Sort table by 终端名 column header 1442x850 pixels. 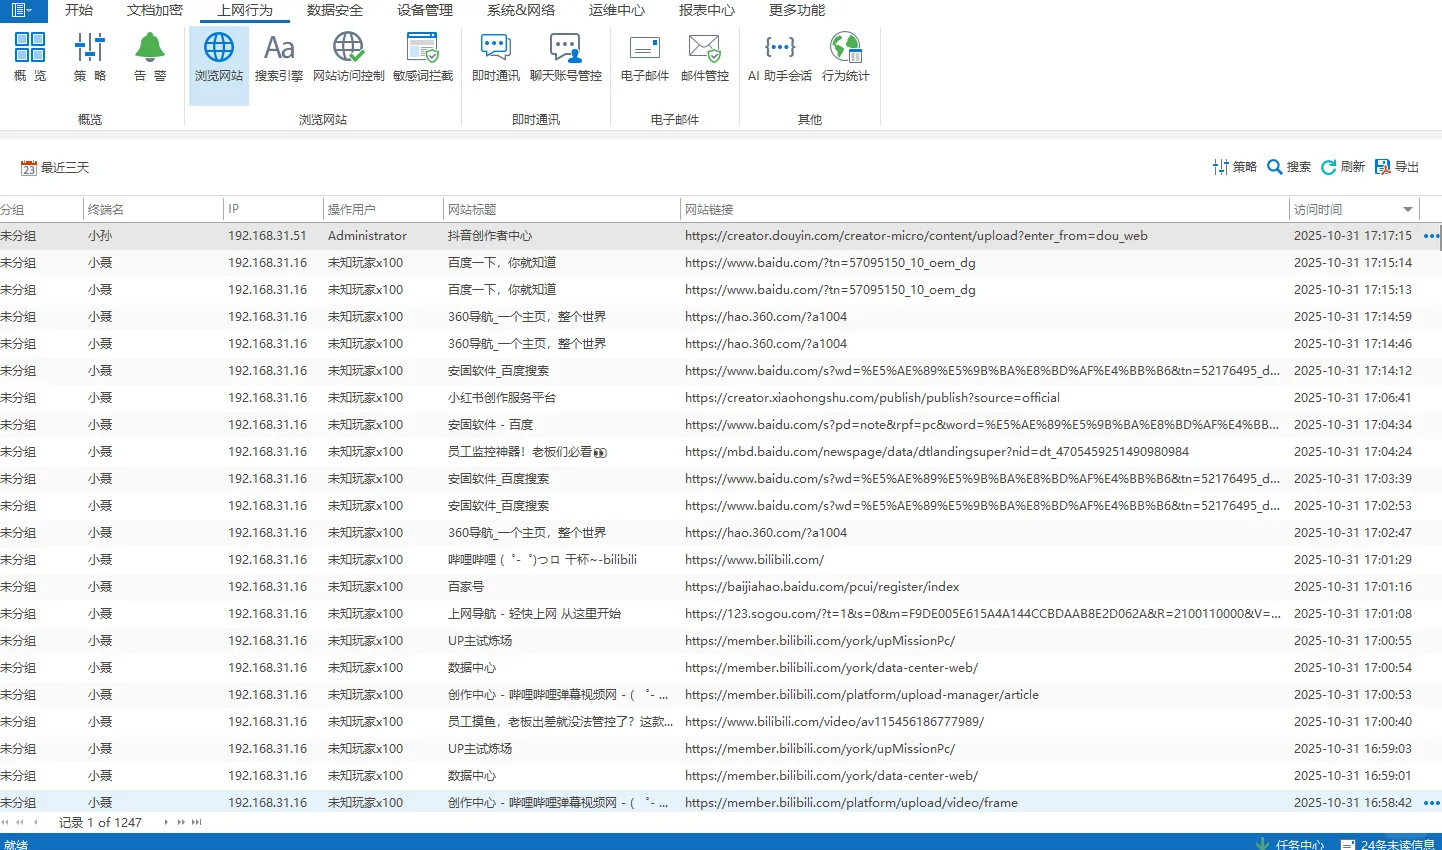153,209
